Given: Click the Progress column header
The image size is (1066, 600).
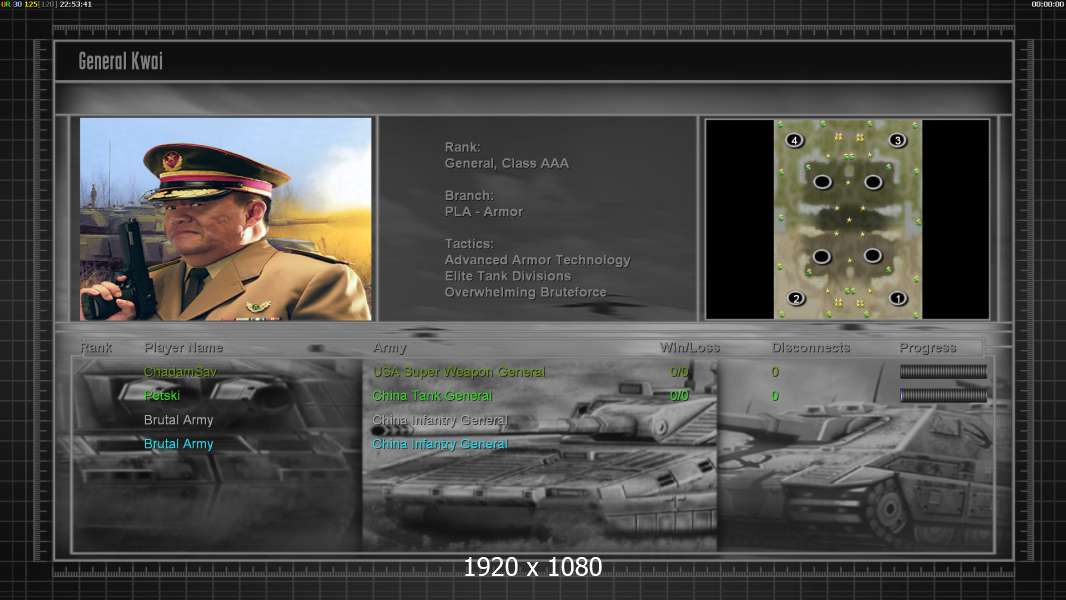Looking at the screenshot, I should (928, 348).
